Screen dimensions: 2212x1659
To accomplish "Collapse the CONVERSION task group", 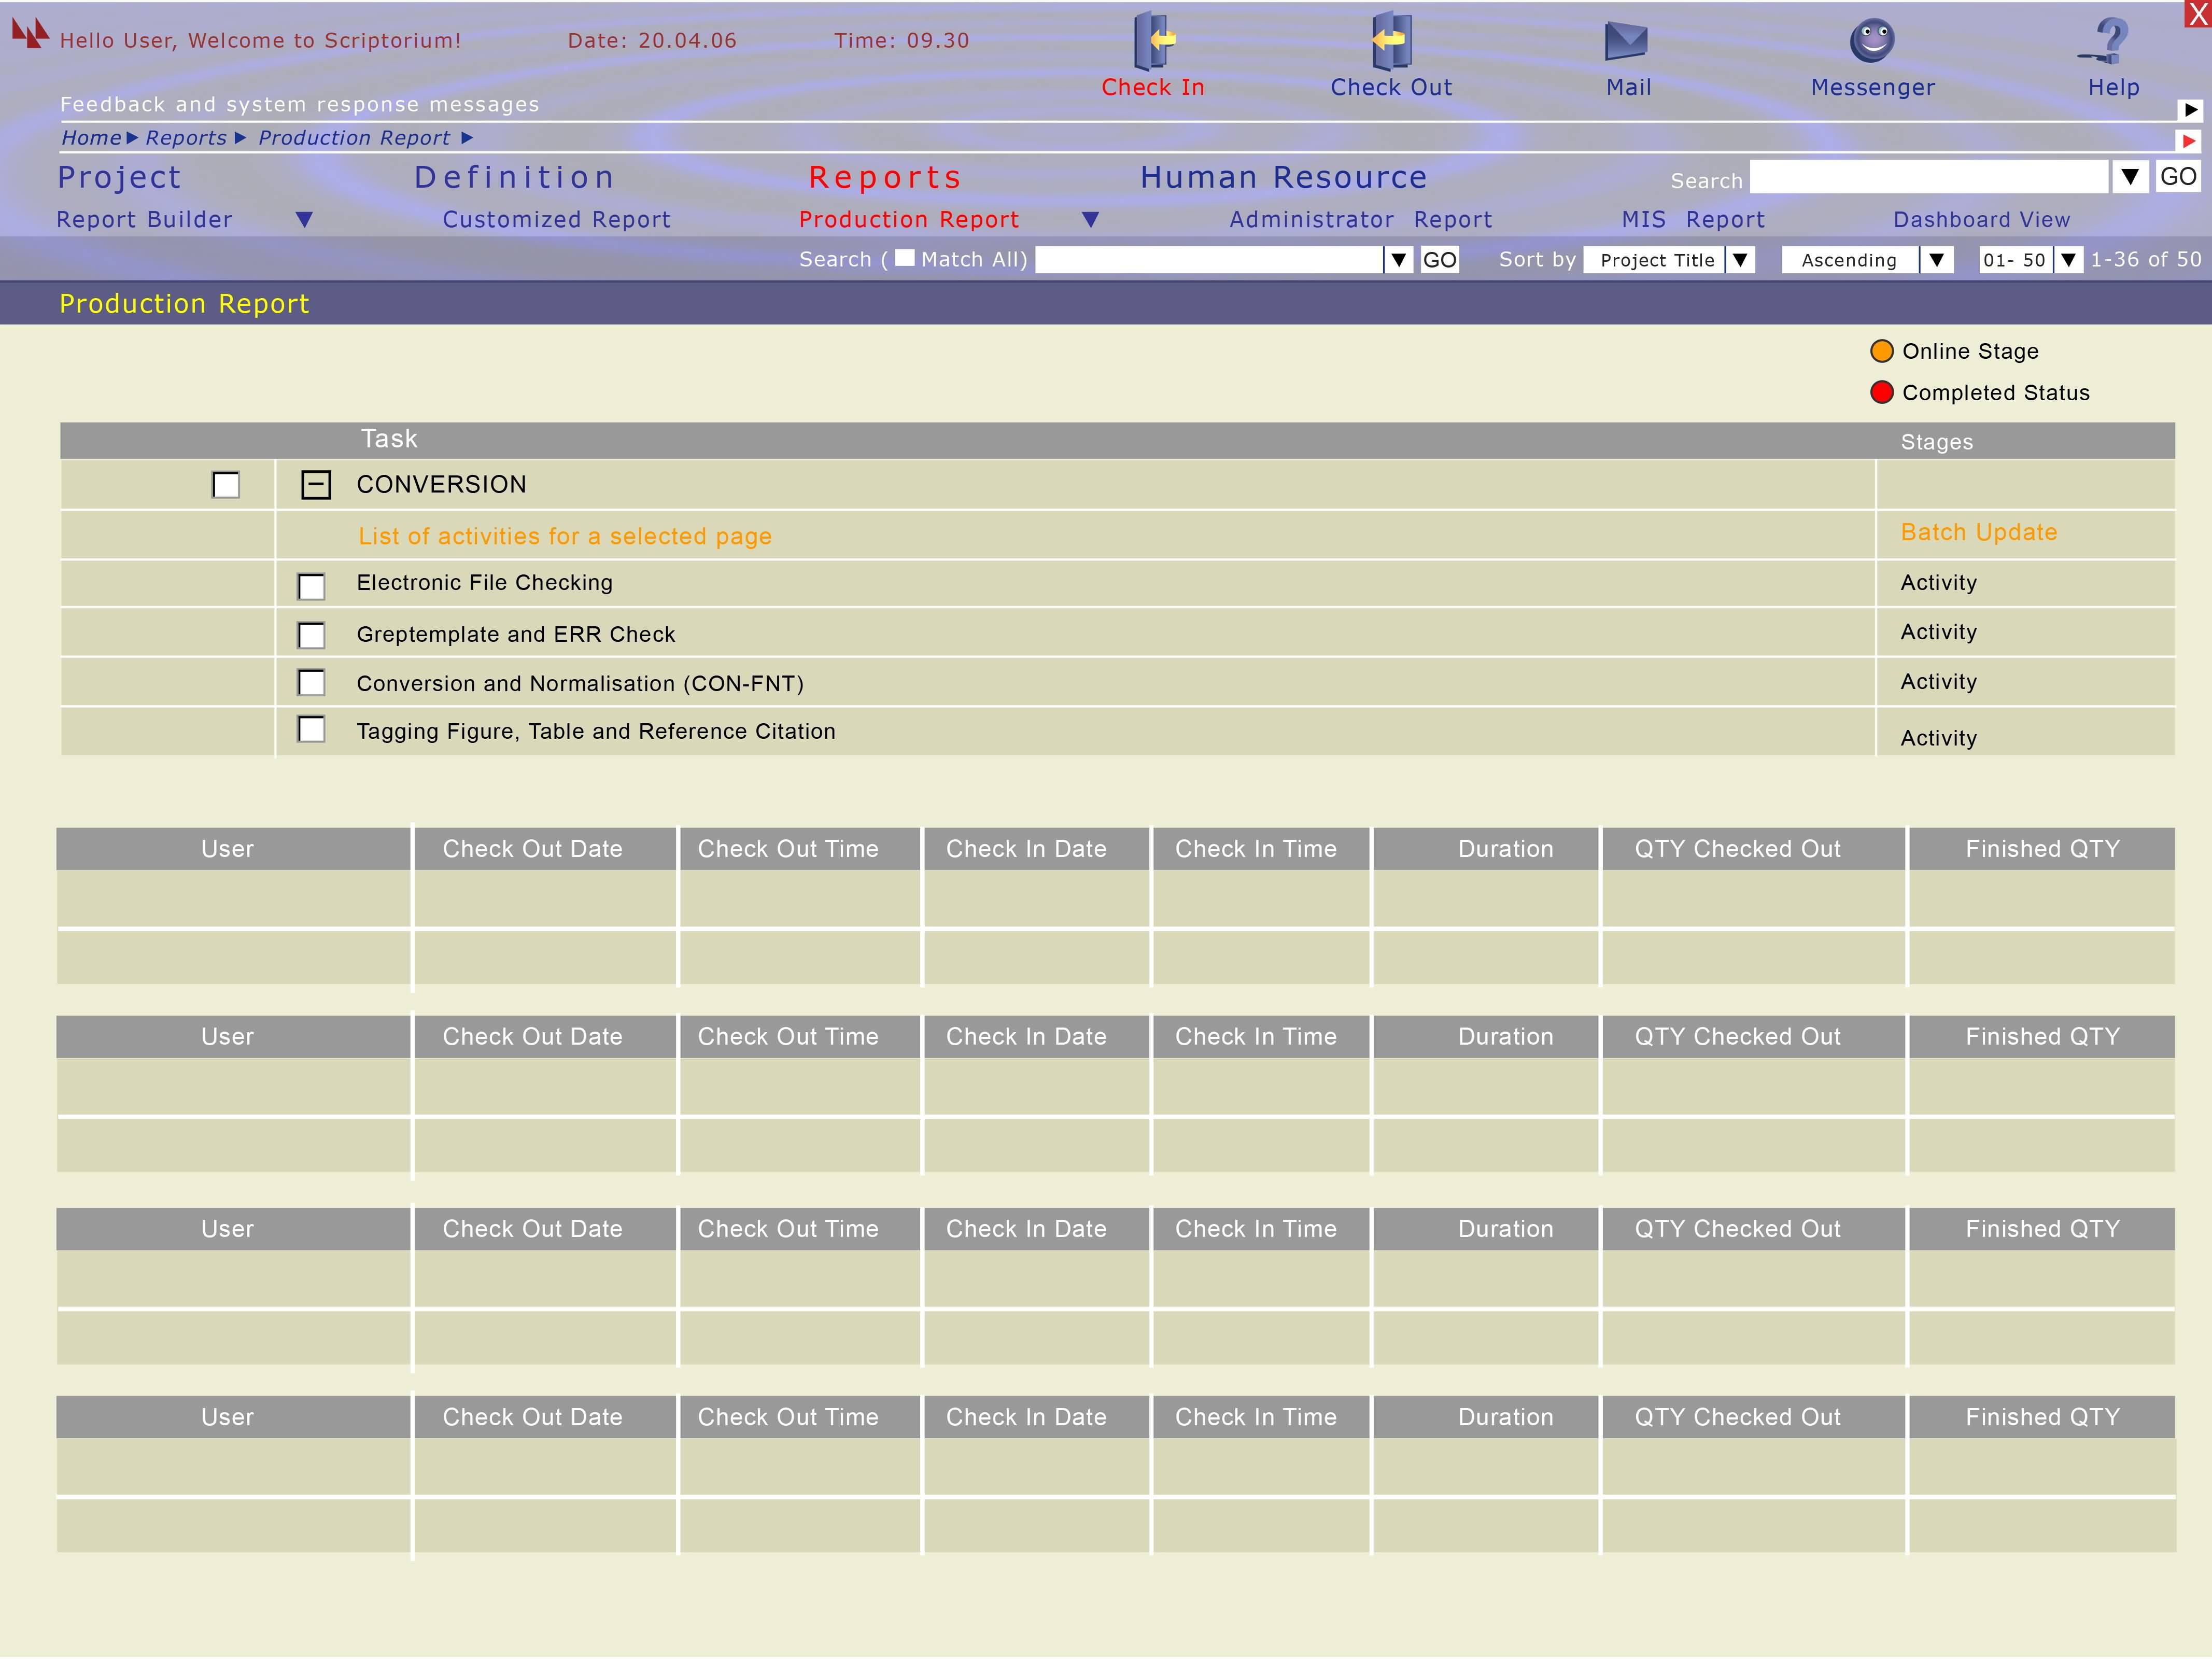I will [316, 485].
